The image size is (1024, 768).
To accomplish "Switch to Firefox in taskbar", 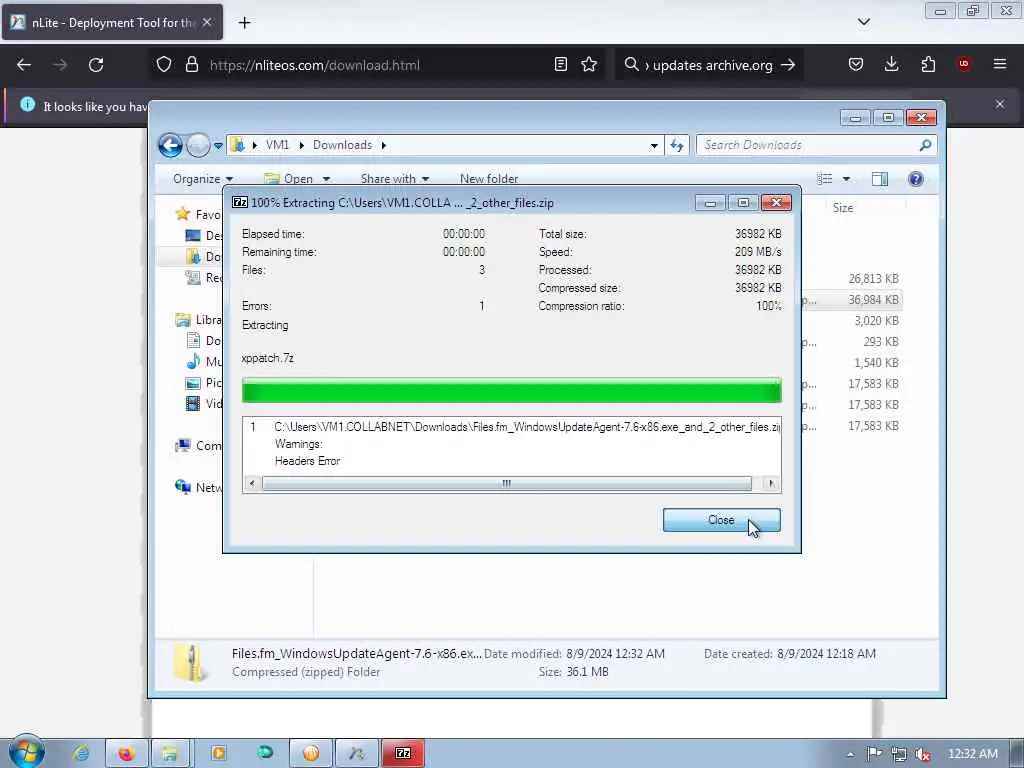I will tap(126, 753).
